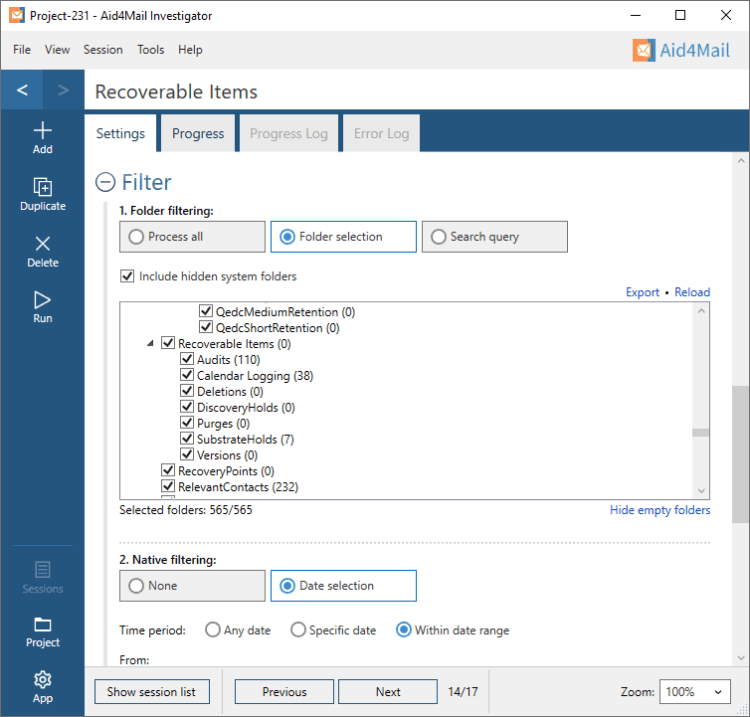Open App settings gear
The image size is (750, 717).
click(x=43, y=687)
